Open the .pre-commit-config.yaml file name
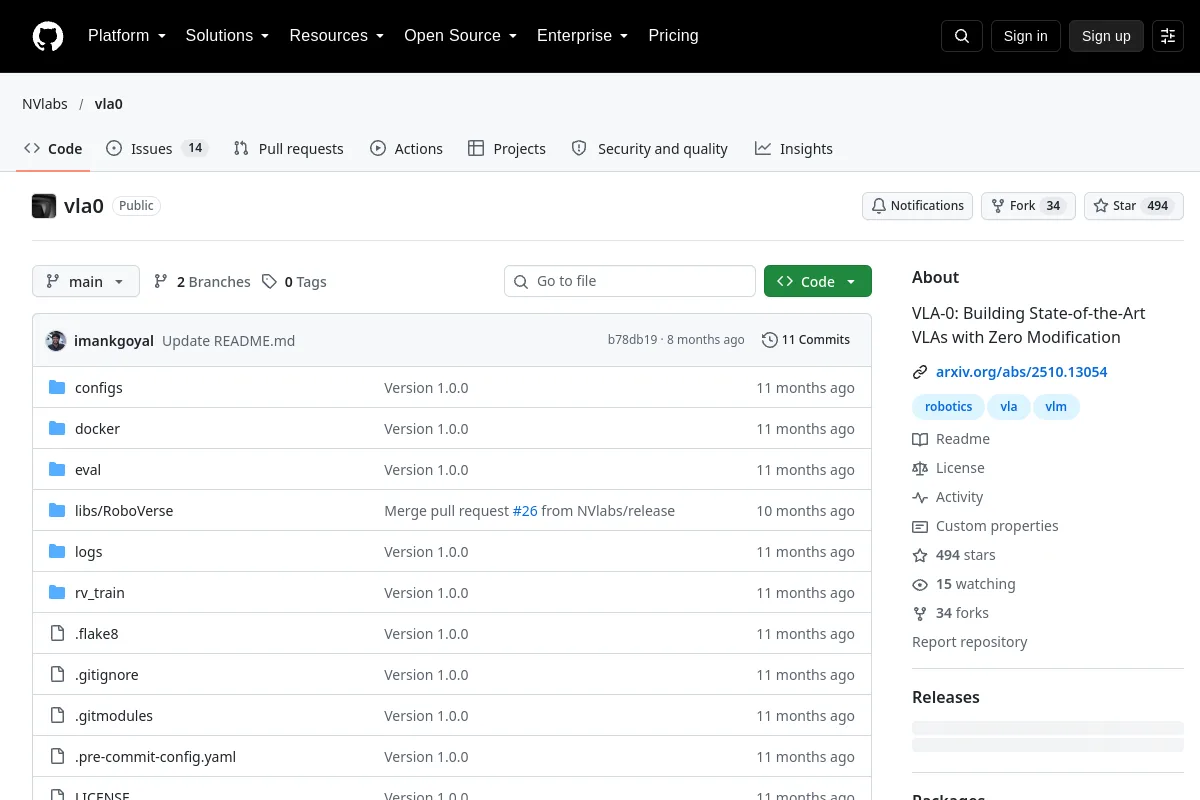This screenshot has height=800, width=1200. (155, 757)
